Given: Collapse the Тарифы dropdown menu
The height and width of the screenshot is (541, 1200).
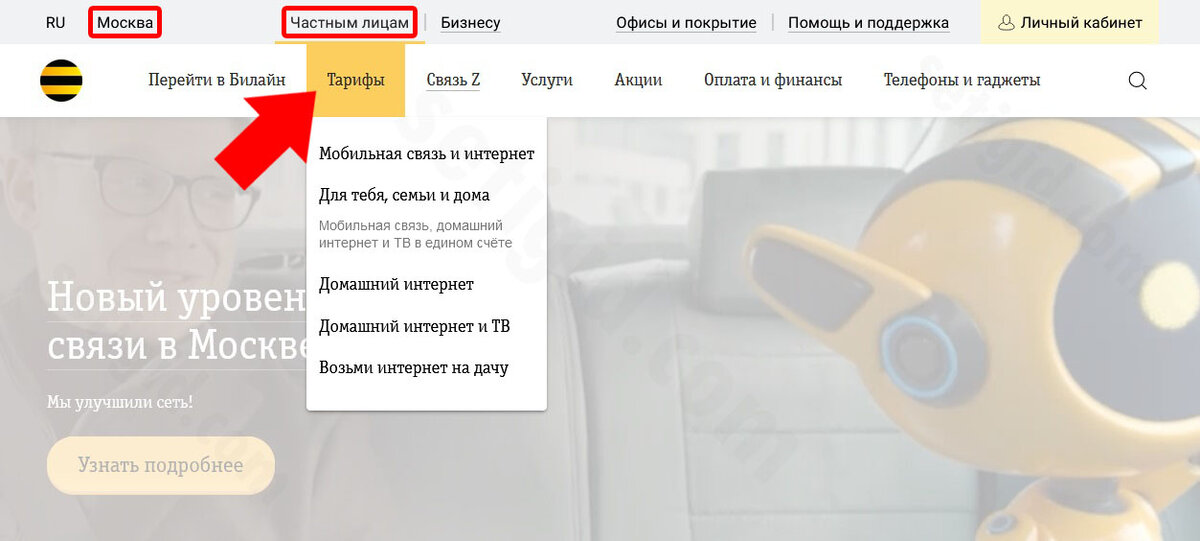Looking at the screenshot, I should (356, 80).
